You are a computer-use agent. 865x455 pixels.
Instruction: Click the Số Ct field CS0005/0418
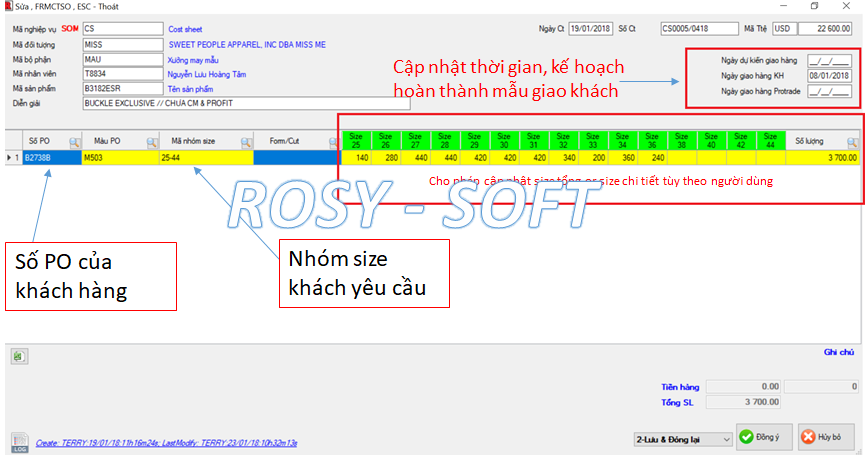pyautogui.click(x=700, y=28)
